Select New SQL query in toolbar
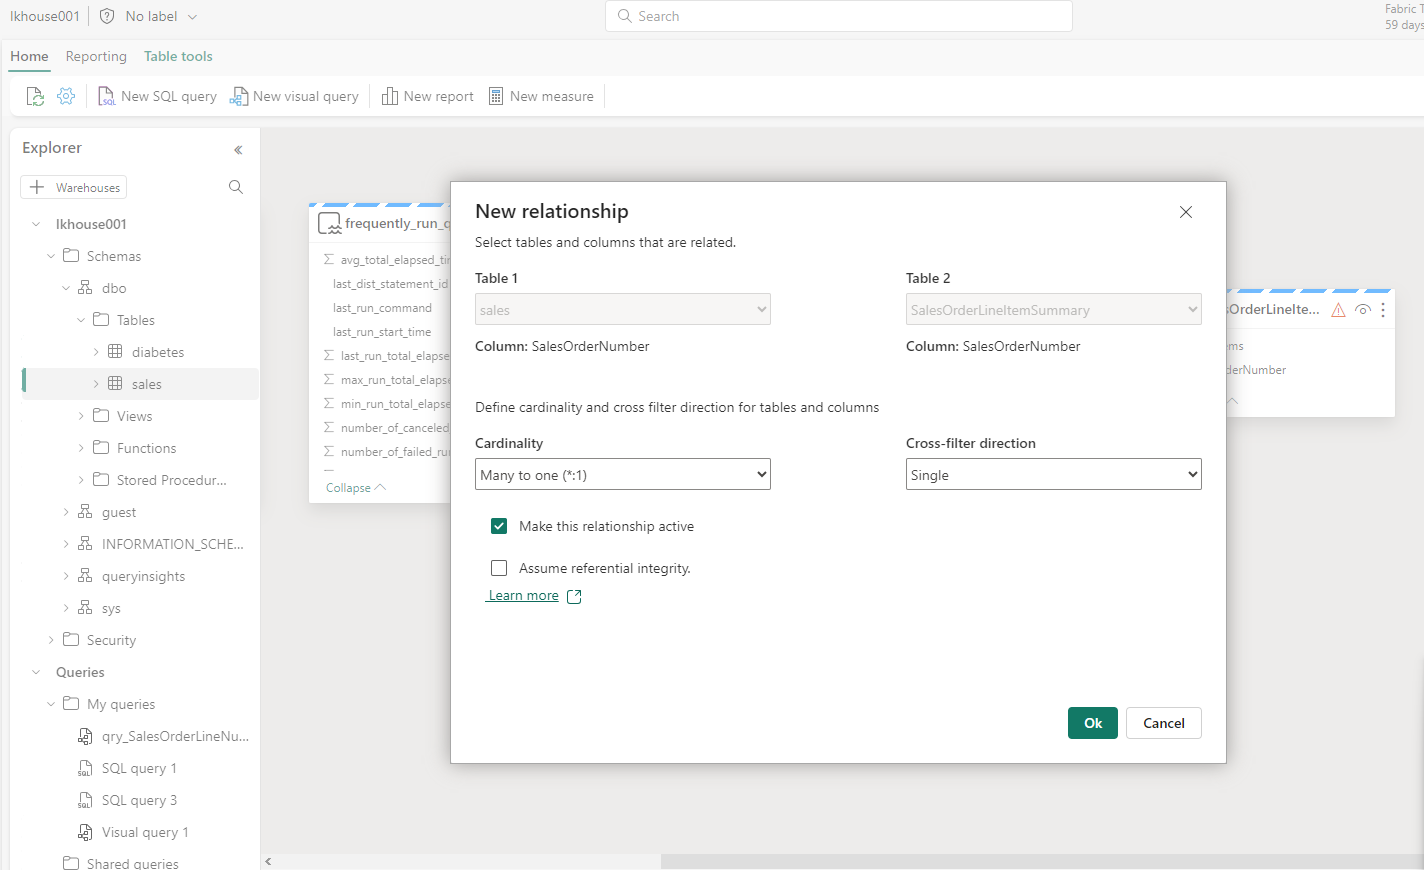Viewport: 1424px width, 870px height. tap(157, 96)
